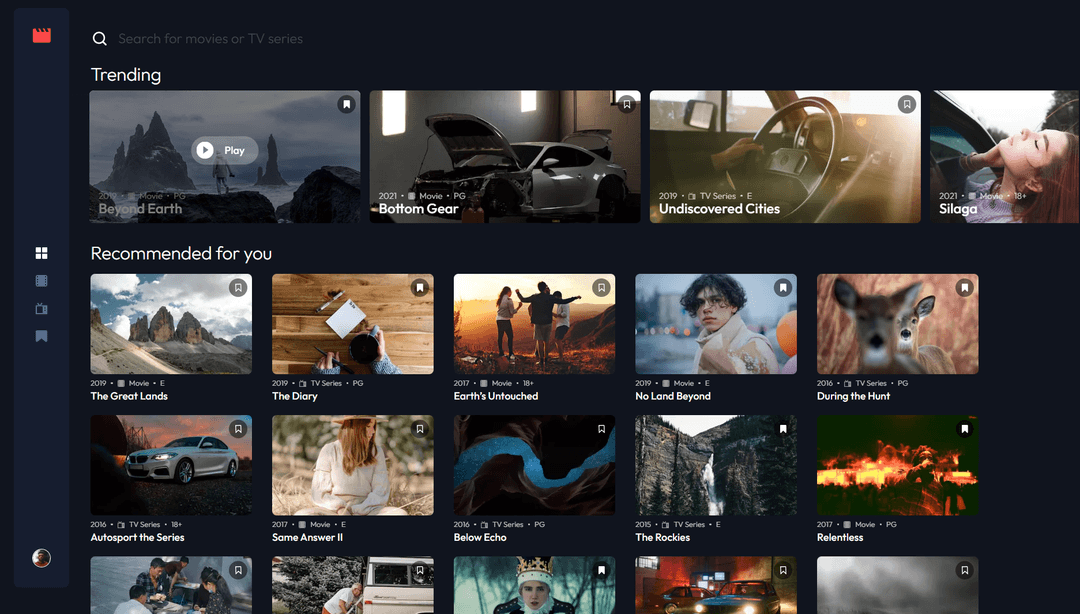The image size is (1080, 614).
Task: Open The Diary thumbnail image
Action: pos(353,324)
